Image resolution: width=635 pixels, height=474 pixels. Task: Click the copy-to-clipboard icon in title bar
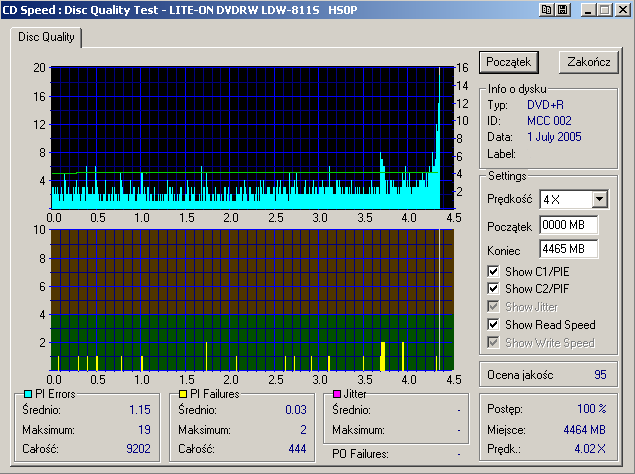click(x=547, y=10)
